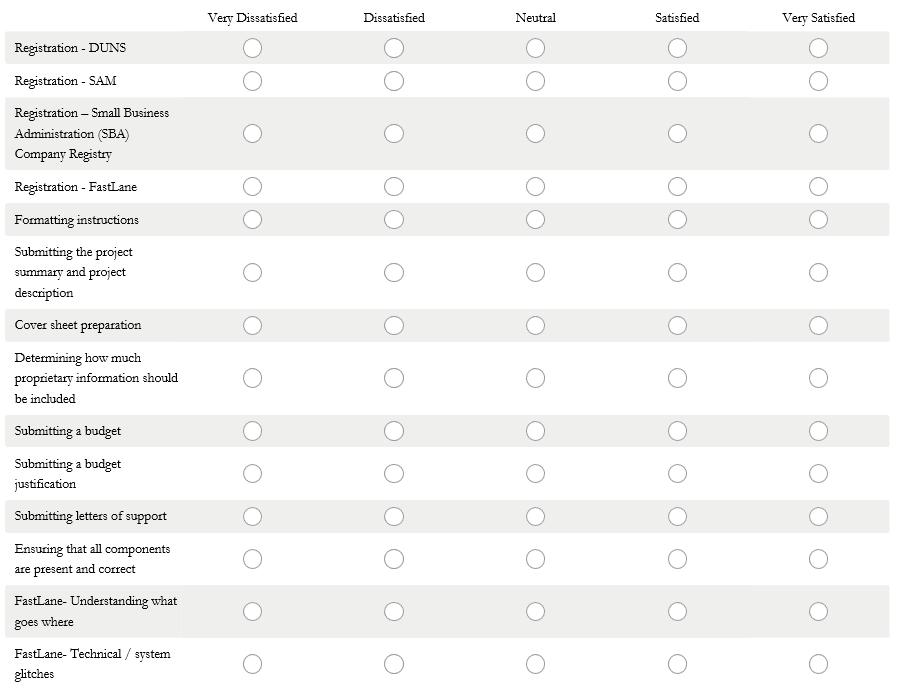Choose Satisfied for FastLane technical glitches

coord(677,664)
